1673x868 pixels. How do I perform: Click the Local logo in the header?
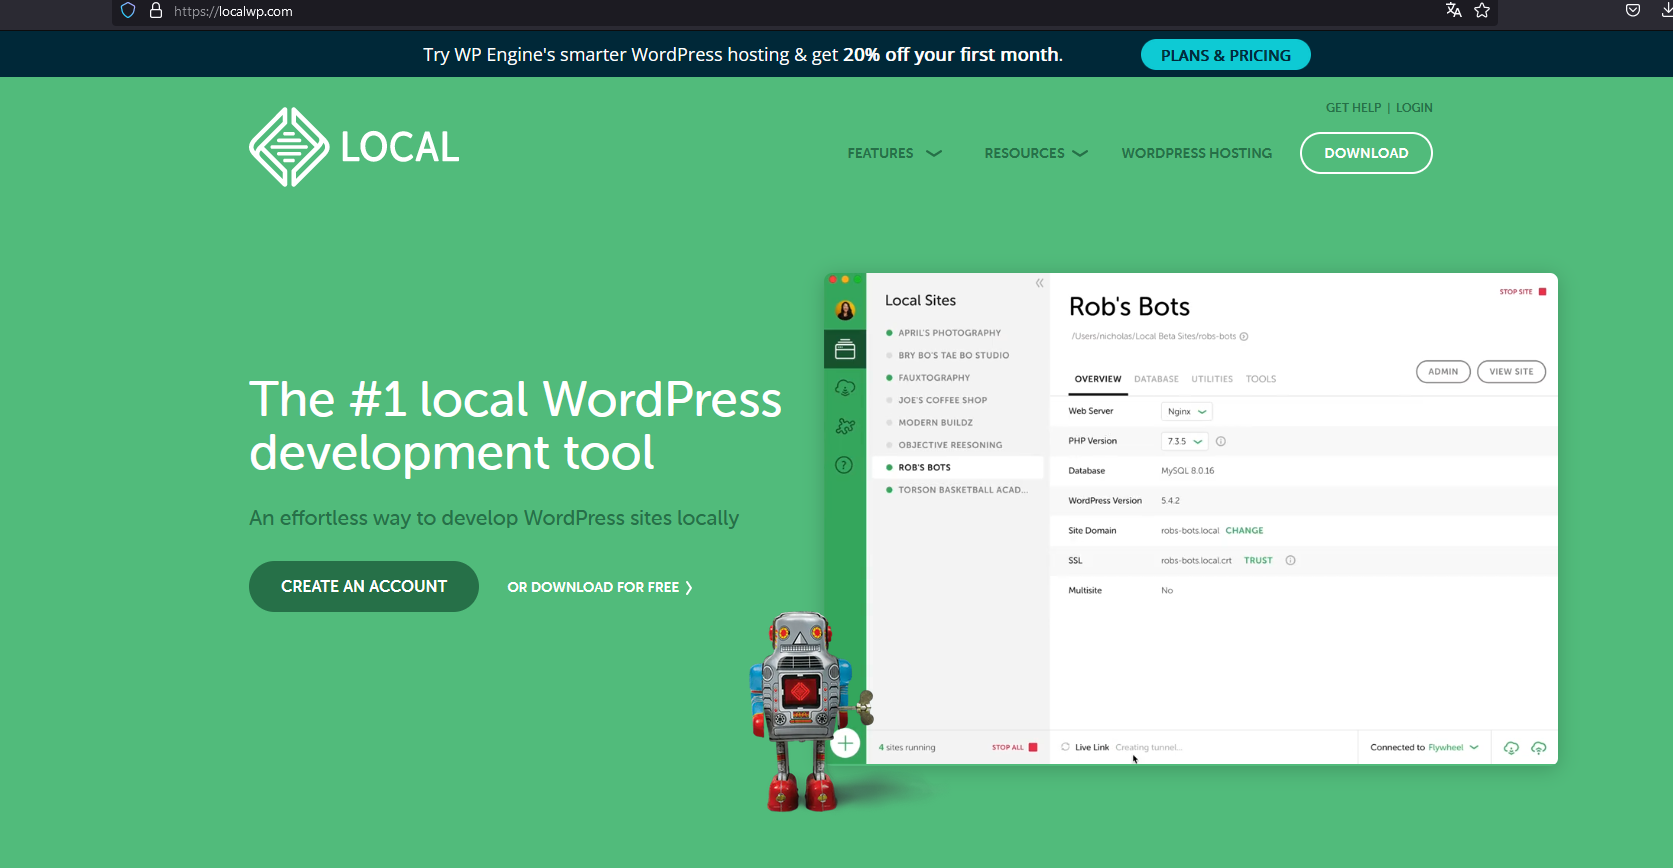click(x=354, y=147)
